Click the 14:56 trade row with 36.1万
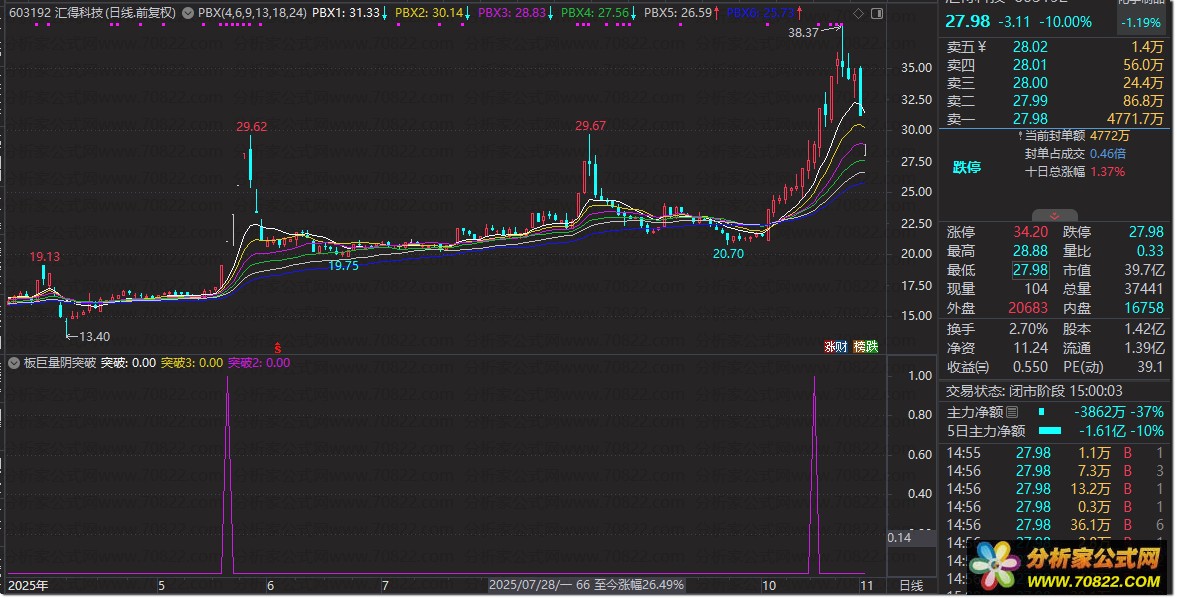1177x598 pixels. click(x=1055, y=525)
